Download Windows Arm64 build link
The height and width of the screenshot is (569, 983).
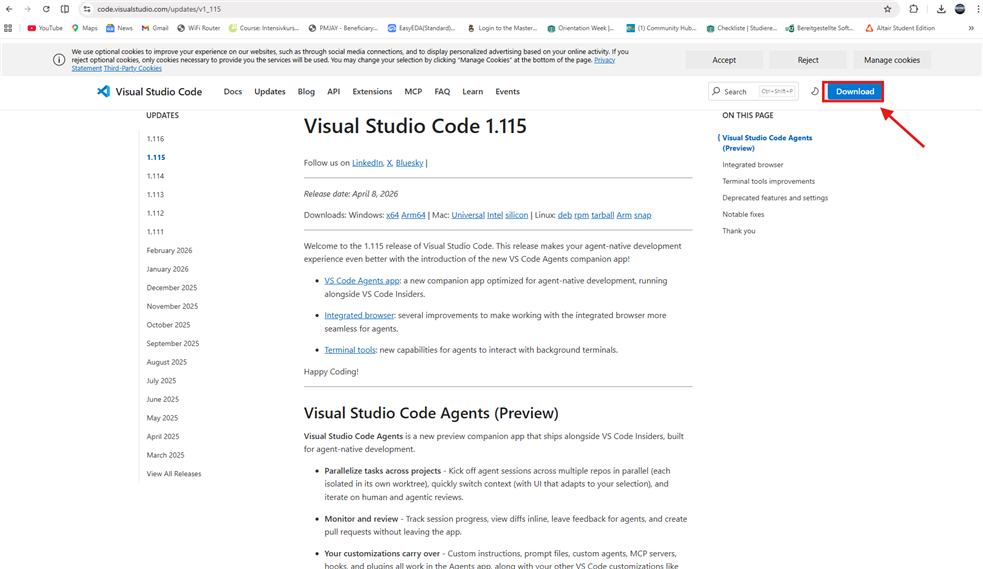pos(413,215)
